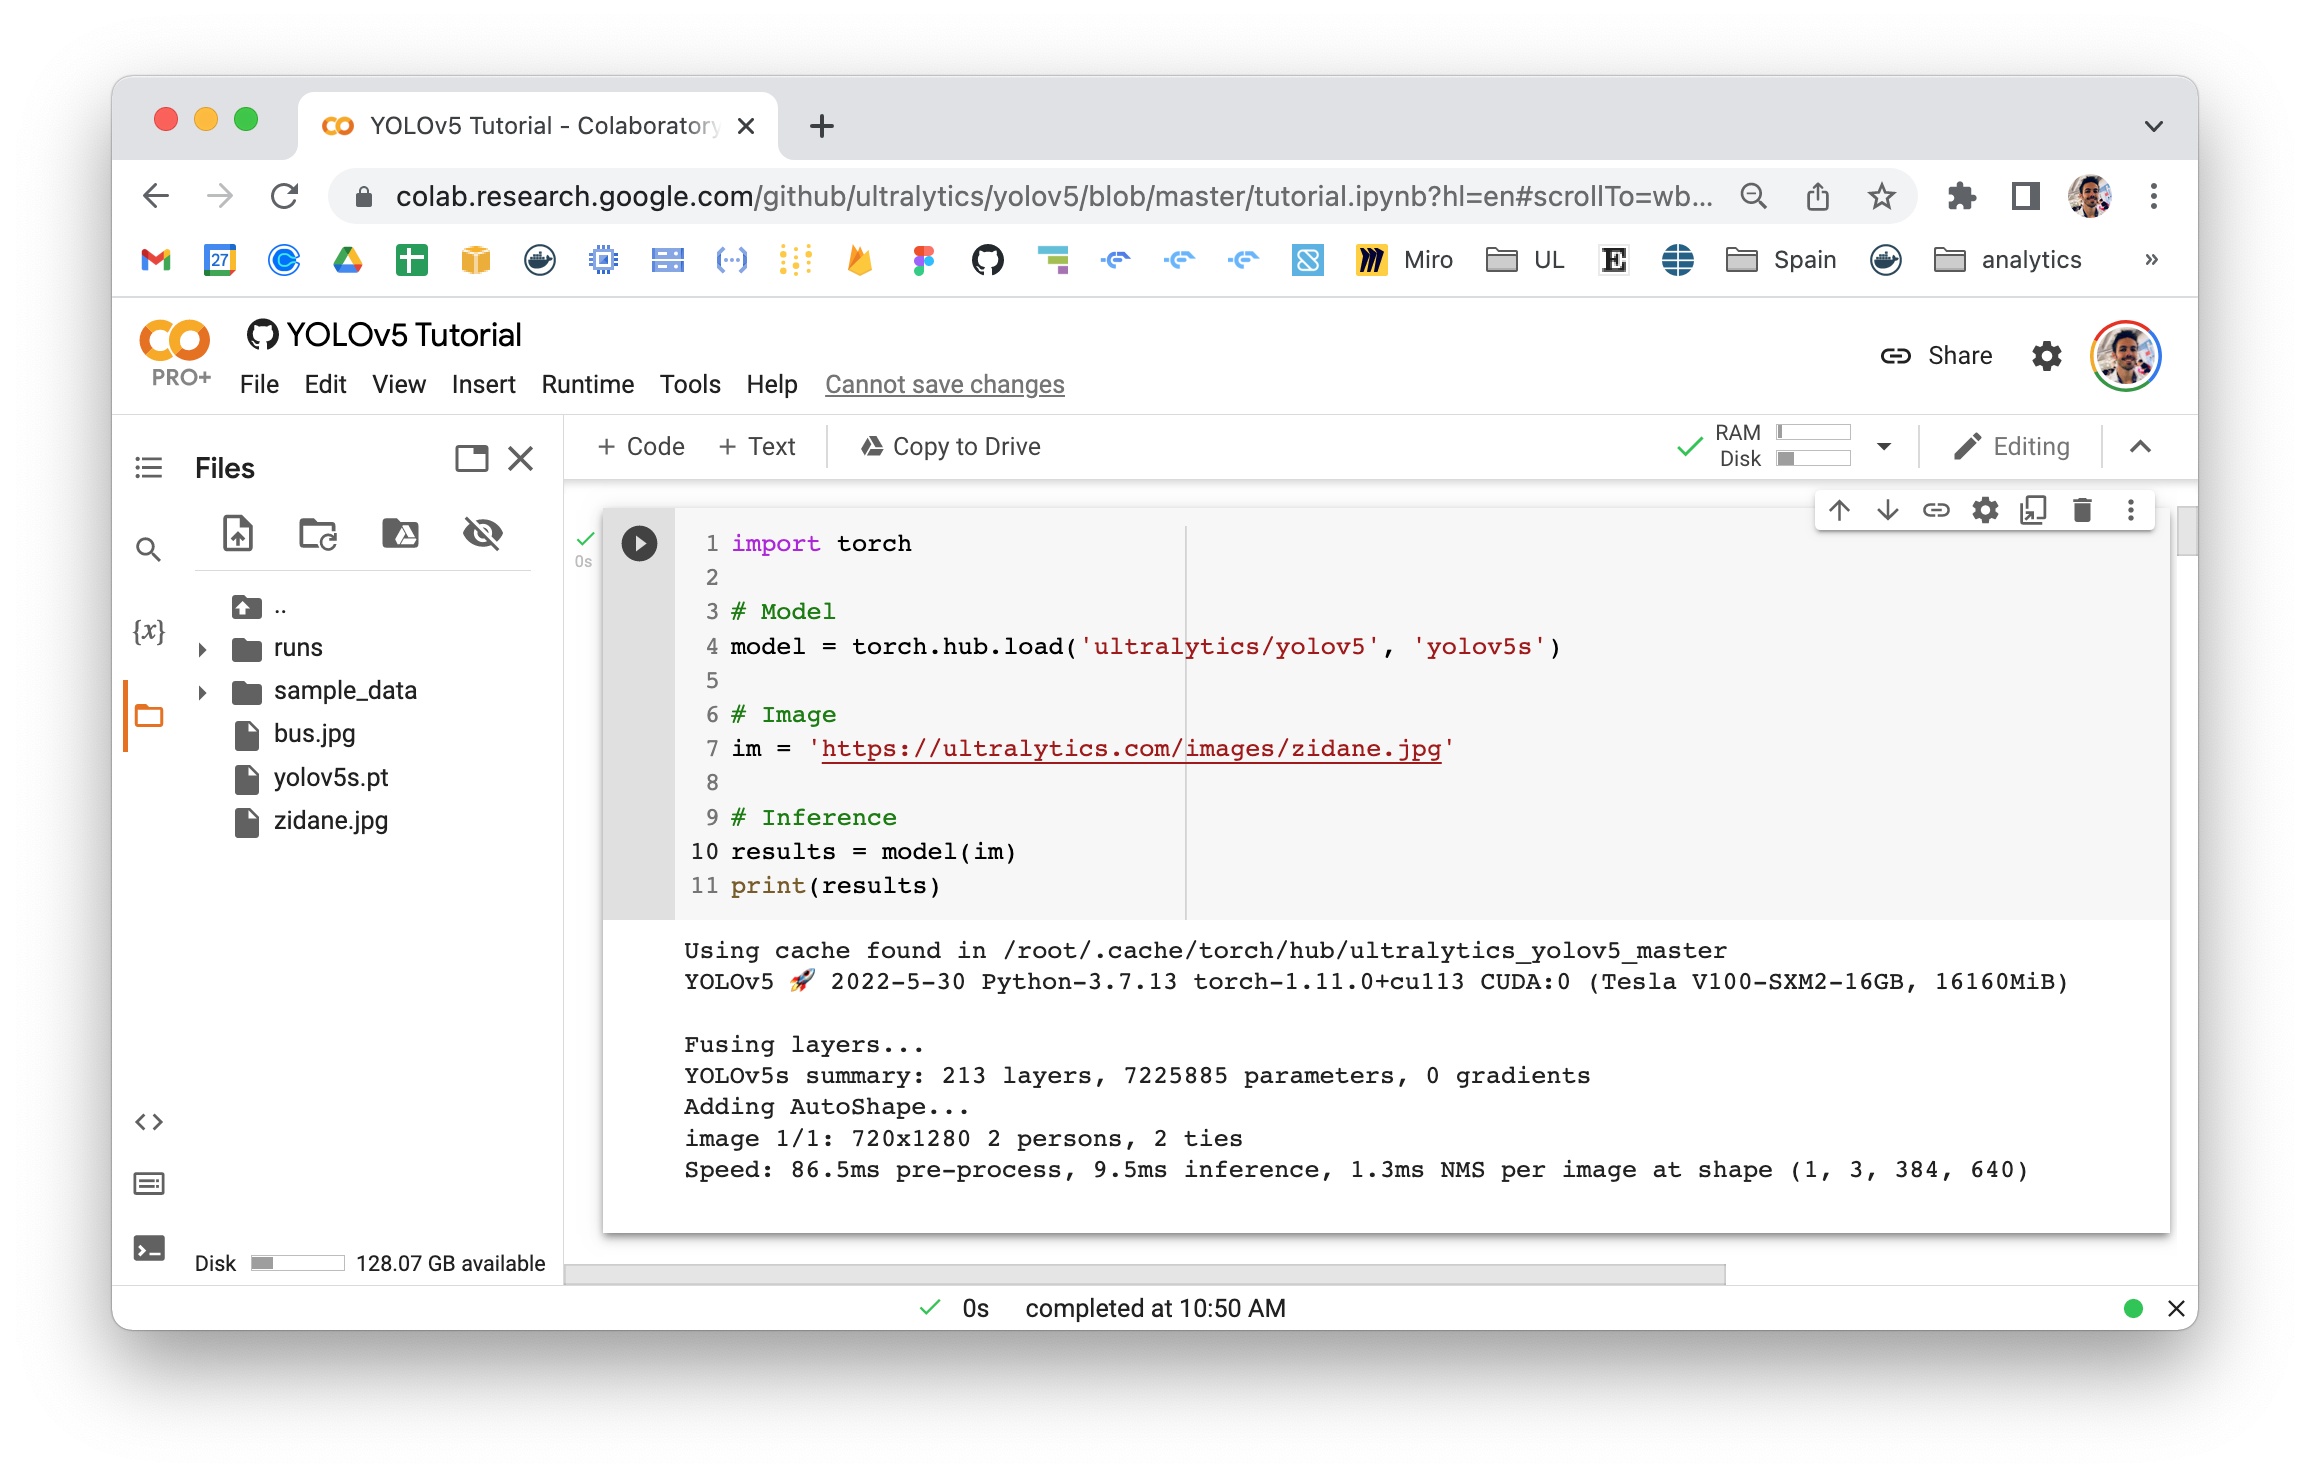Viewport: 2310px width, 1478px height.
Task: Expand the sample_data folder
Action: [x=201, y=690]
